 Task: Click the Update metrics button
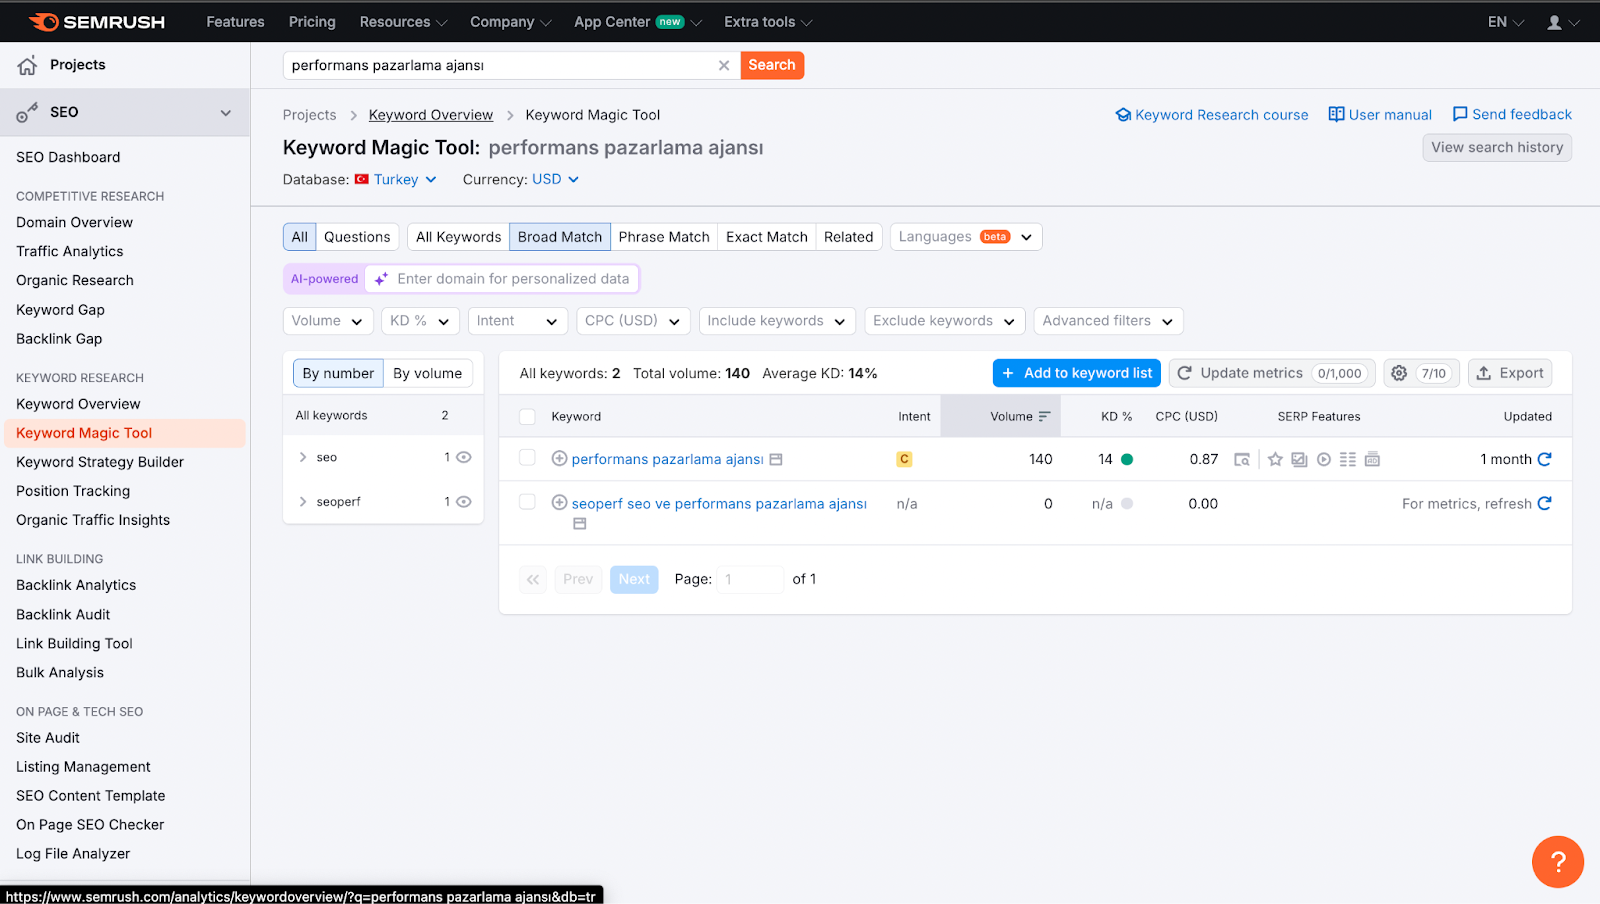(1272, 373)
